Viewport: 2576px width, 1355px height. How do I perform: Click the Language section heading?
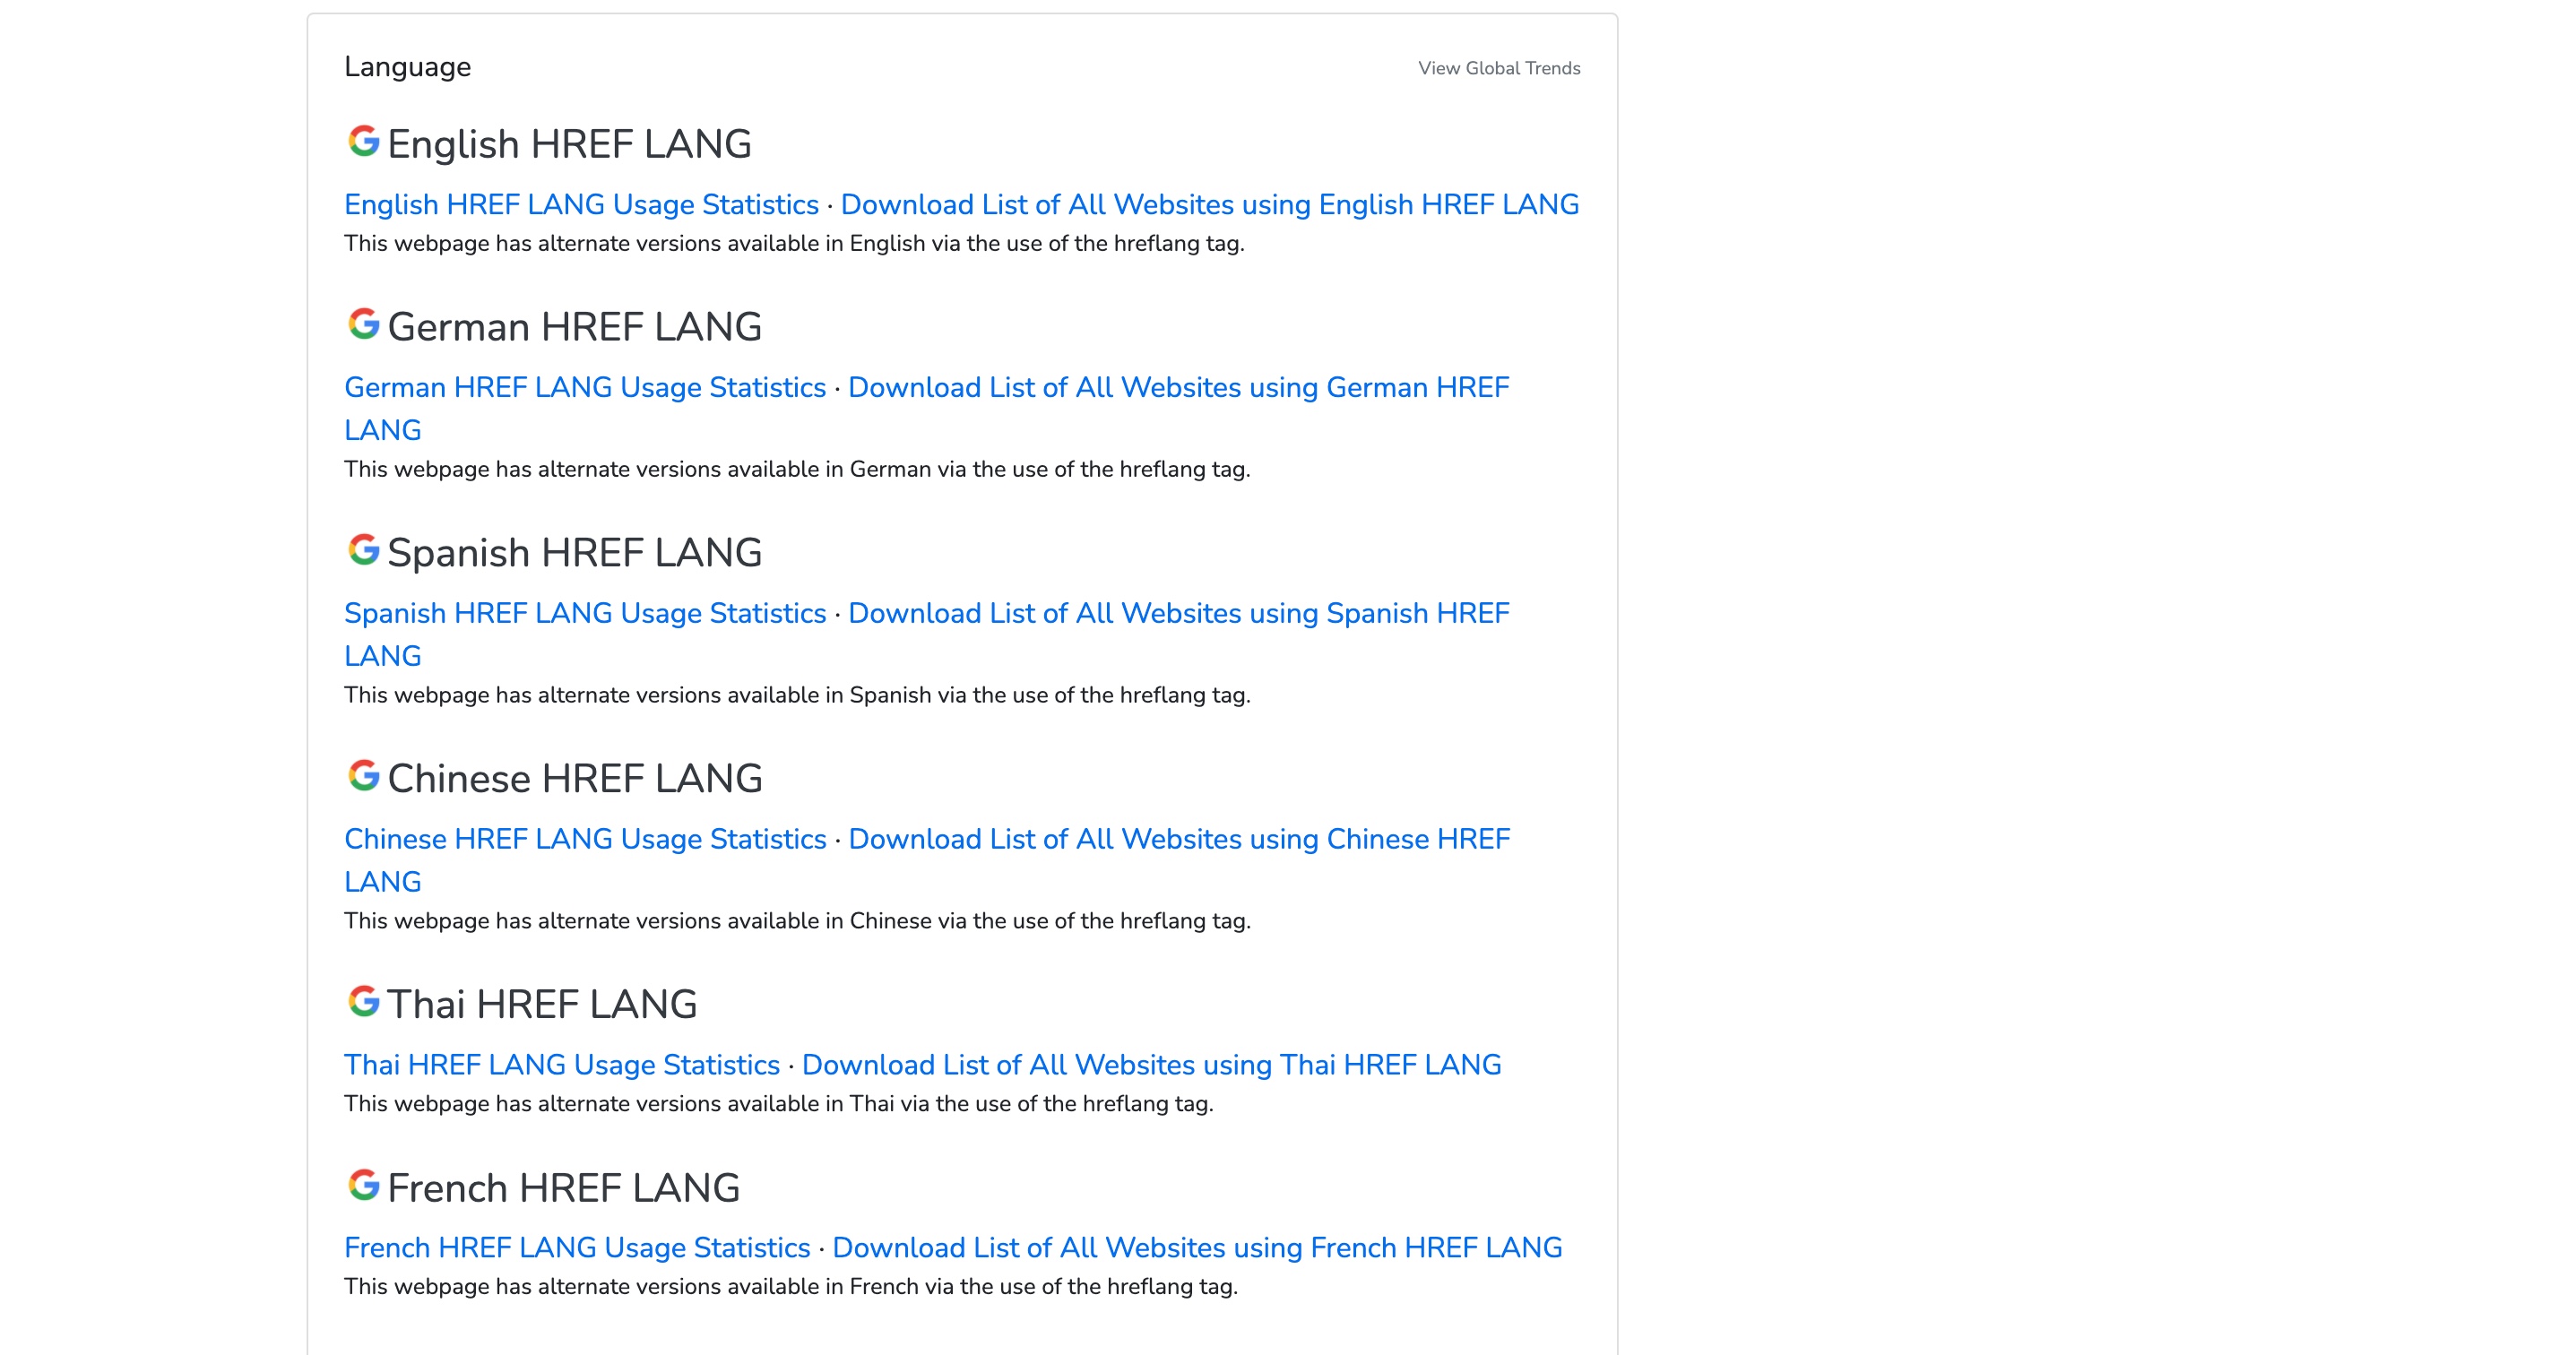pos(407,67)
